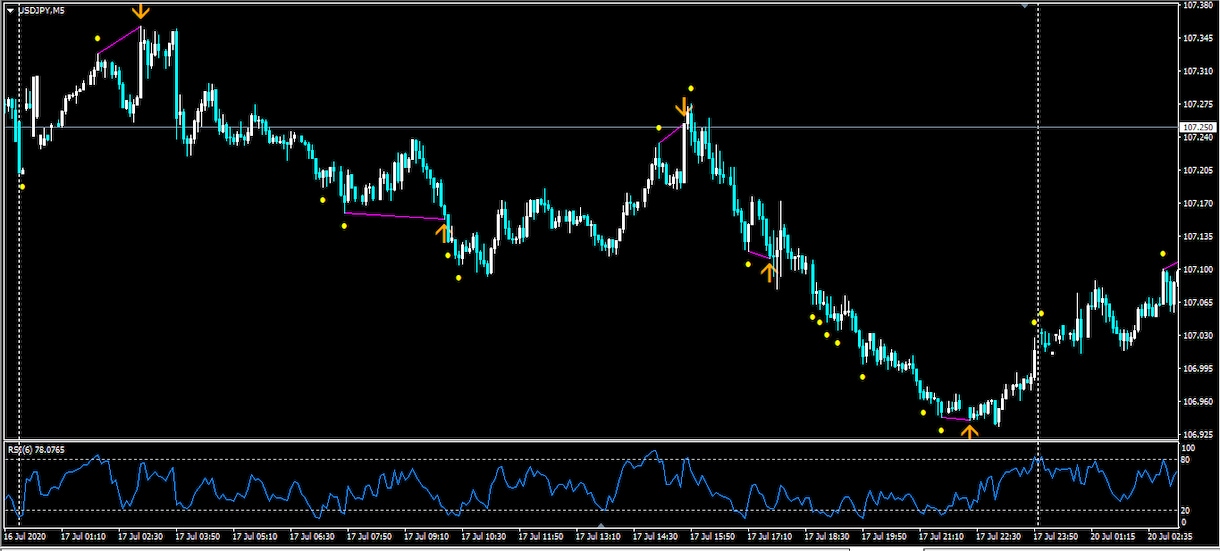Click the 107.345 price axis label
The image size is (1220, 551).
point(1197,38)
